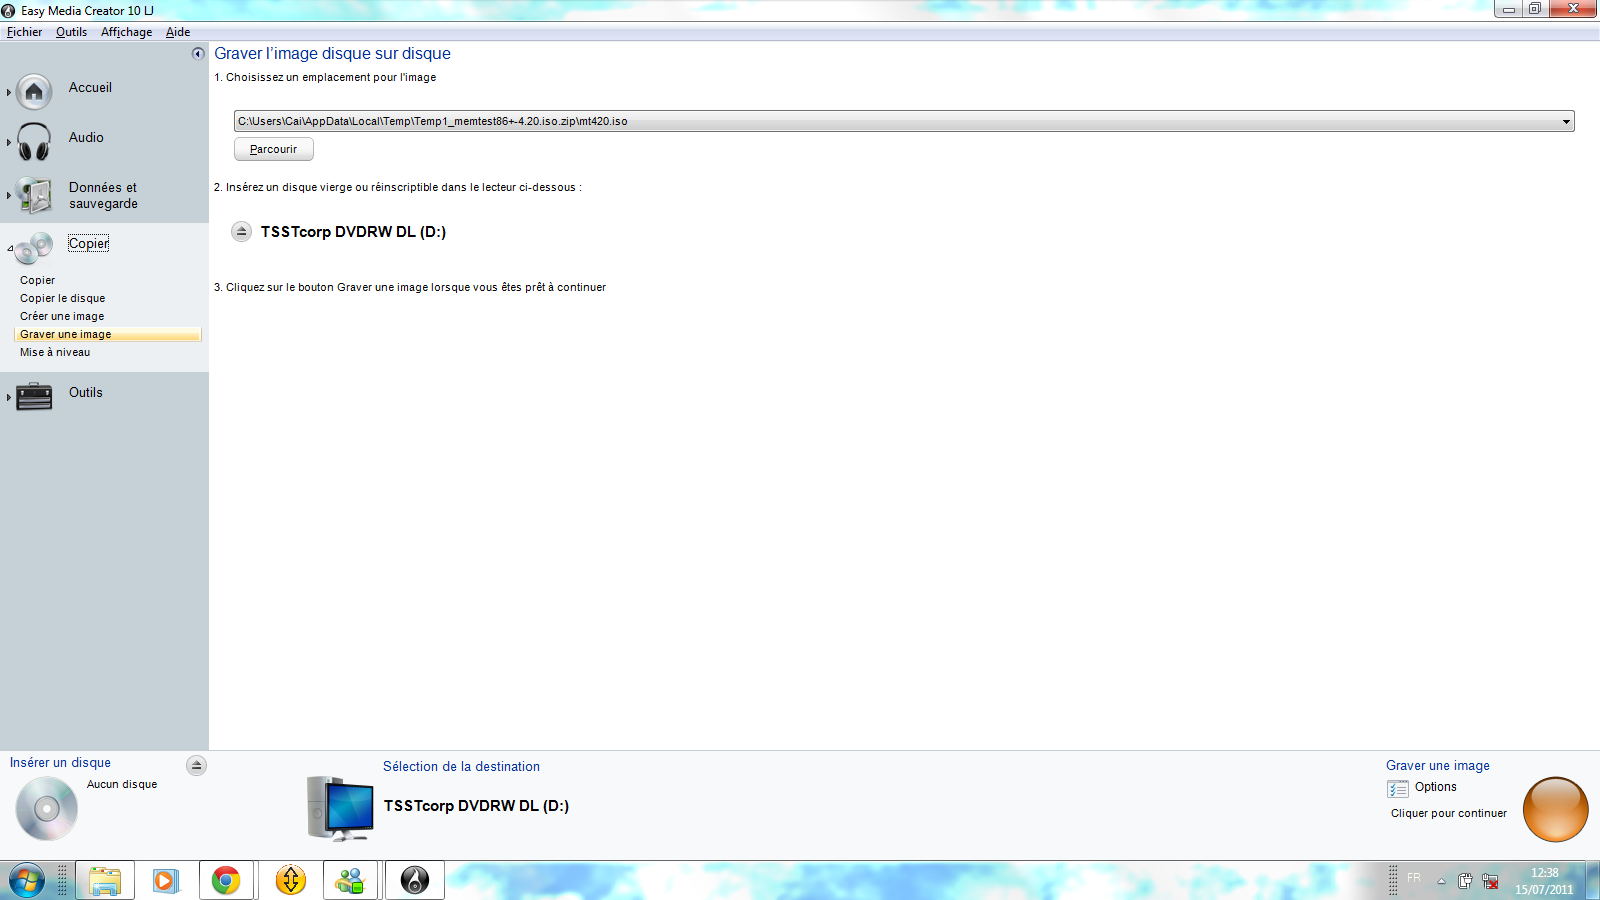Screen dimensions: 1600x900
Task: Click the Options list icon
Action: (1398, 789)
